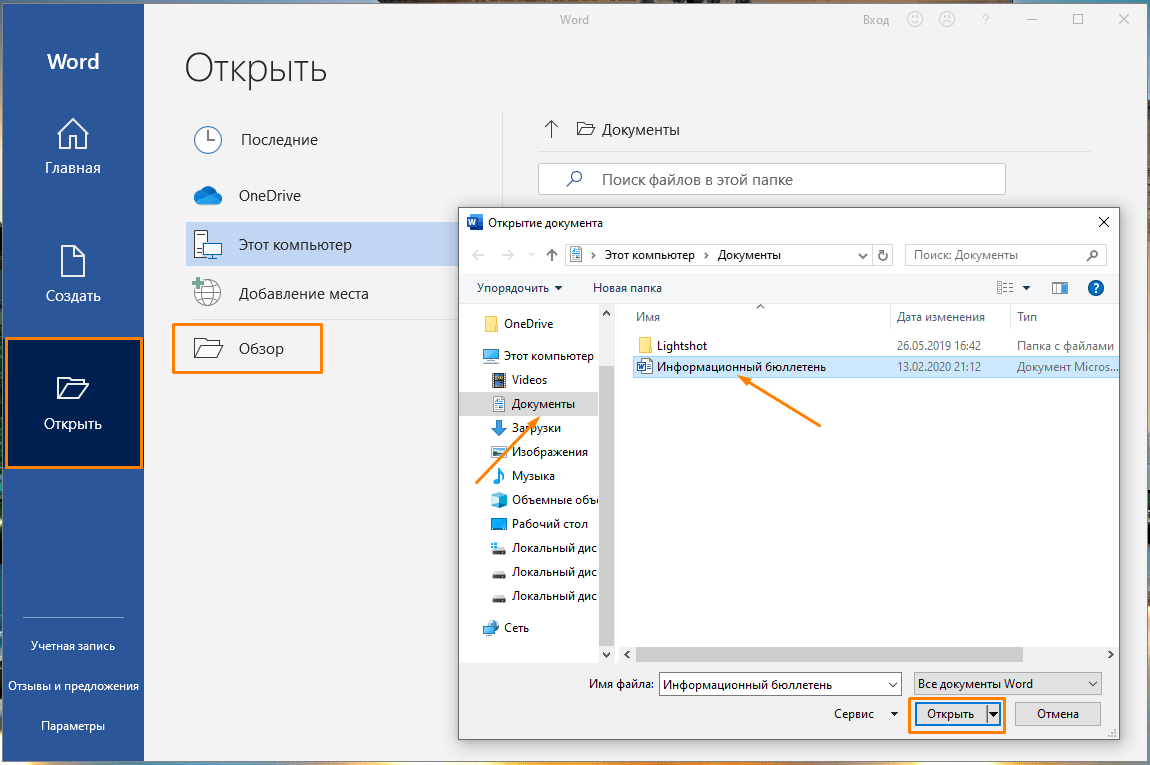Viewport: 1150px width, 765px height.
Task: Open Параметры settings
Action: [x=73, y=726]
